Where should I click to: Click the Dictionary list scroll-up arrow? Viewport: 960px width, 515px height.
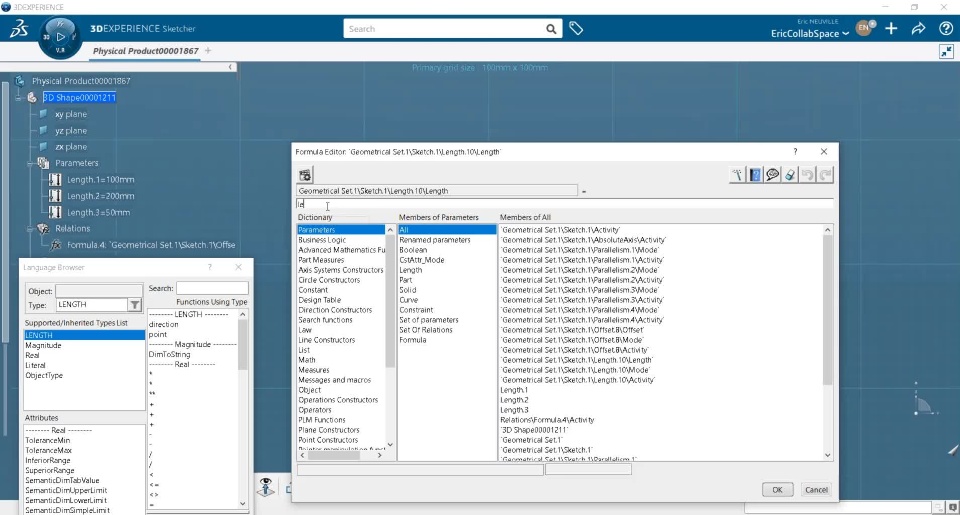click(x=390, y=230)
